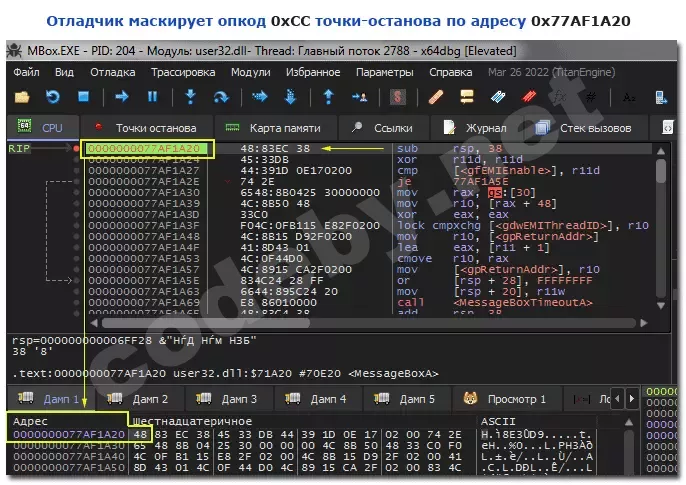The height and width of the screenshot is (485, 686).
Task: Click the horizontal scrollbar right arrow
Action: pyautogui.click(x=644, y=323)
